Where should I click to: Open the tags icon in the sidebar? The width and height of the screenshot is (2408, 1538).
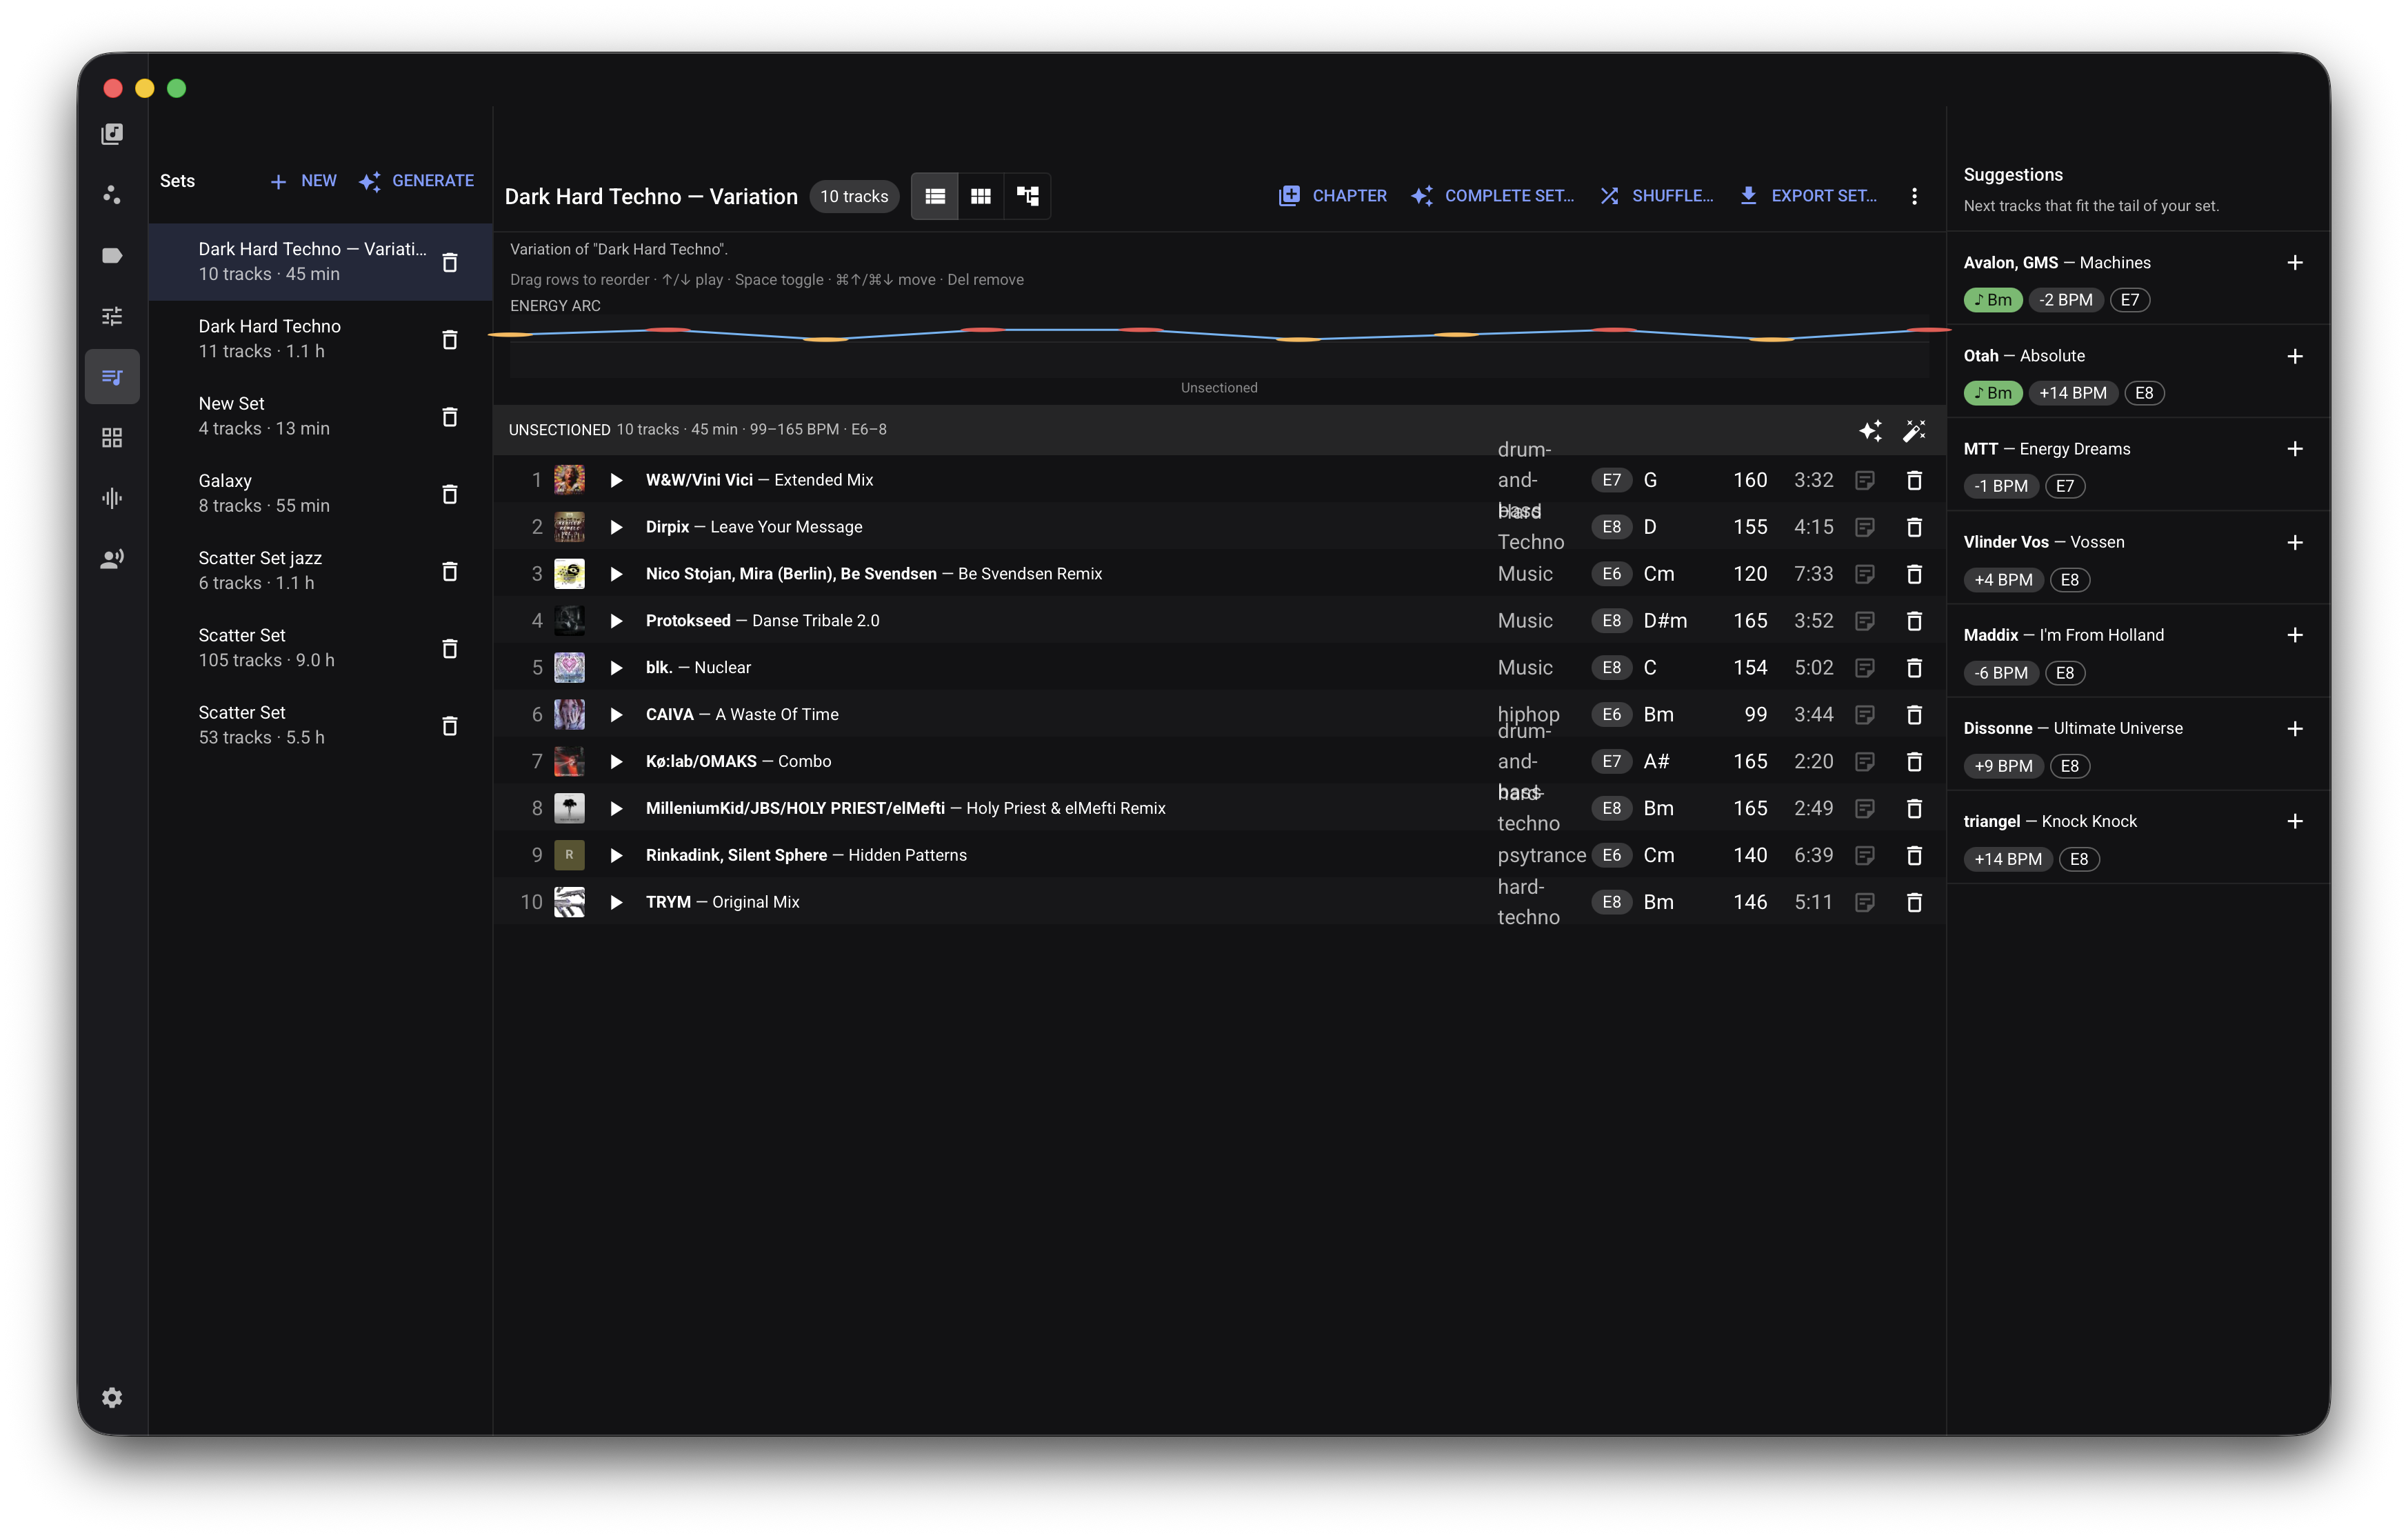coord(112,255)
